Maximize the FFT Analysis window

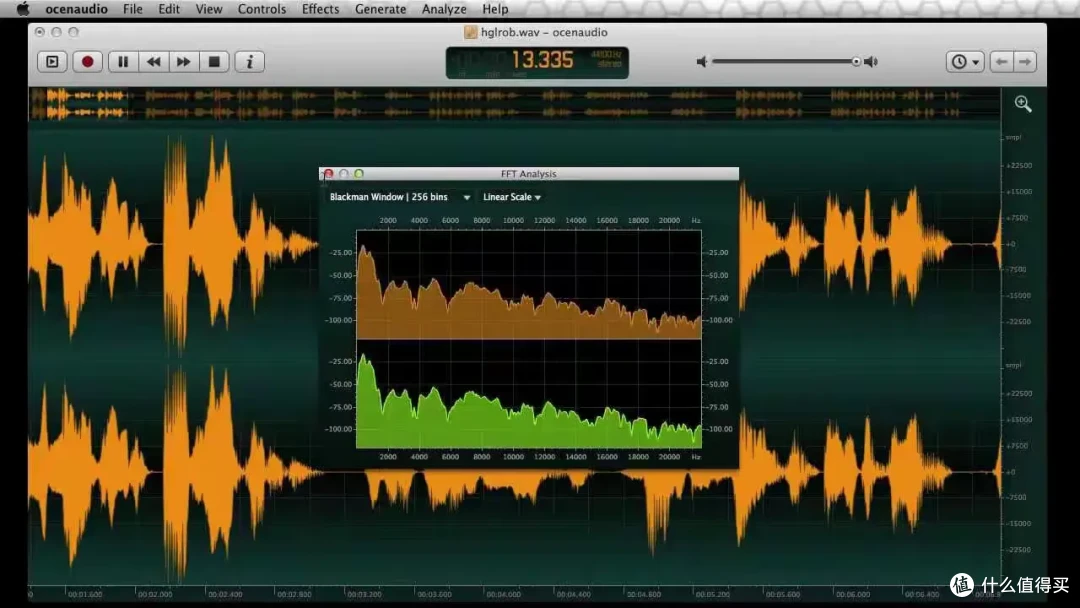pyautogui.click(x=359, y=174)
